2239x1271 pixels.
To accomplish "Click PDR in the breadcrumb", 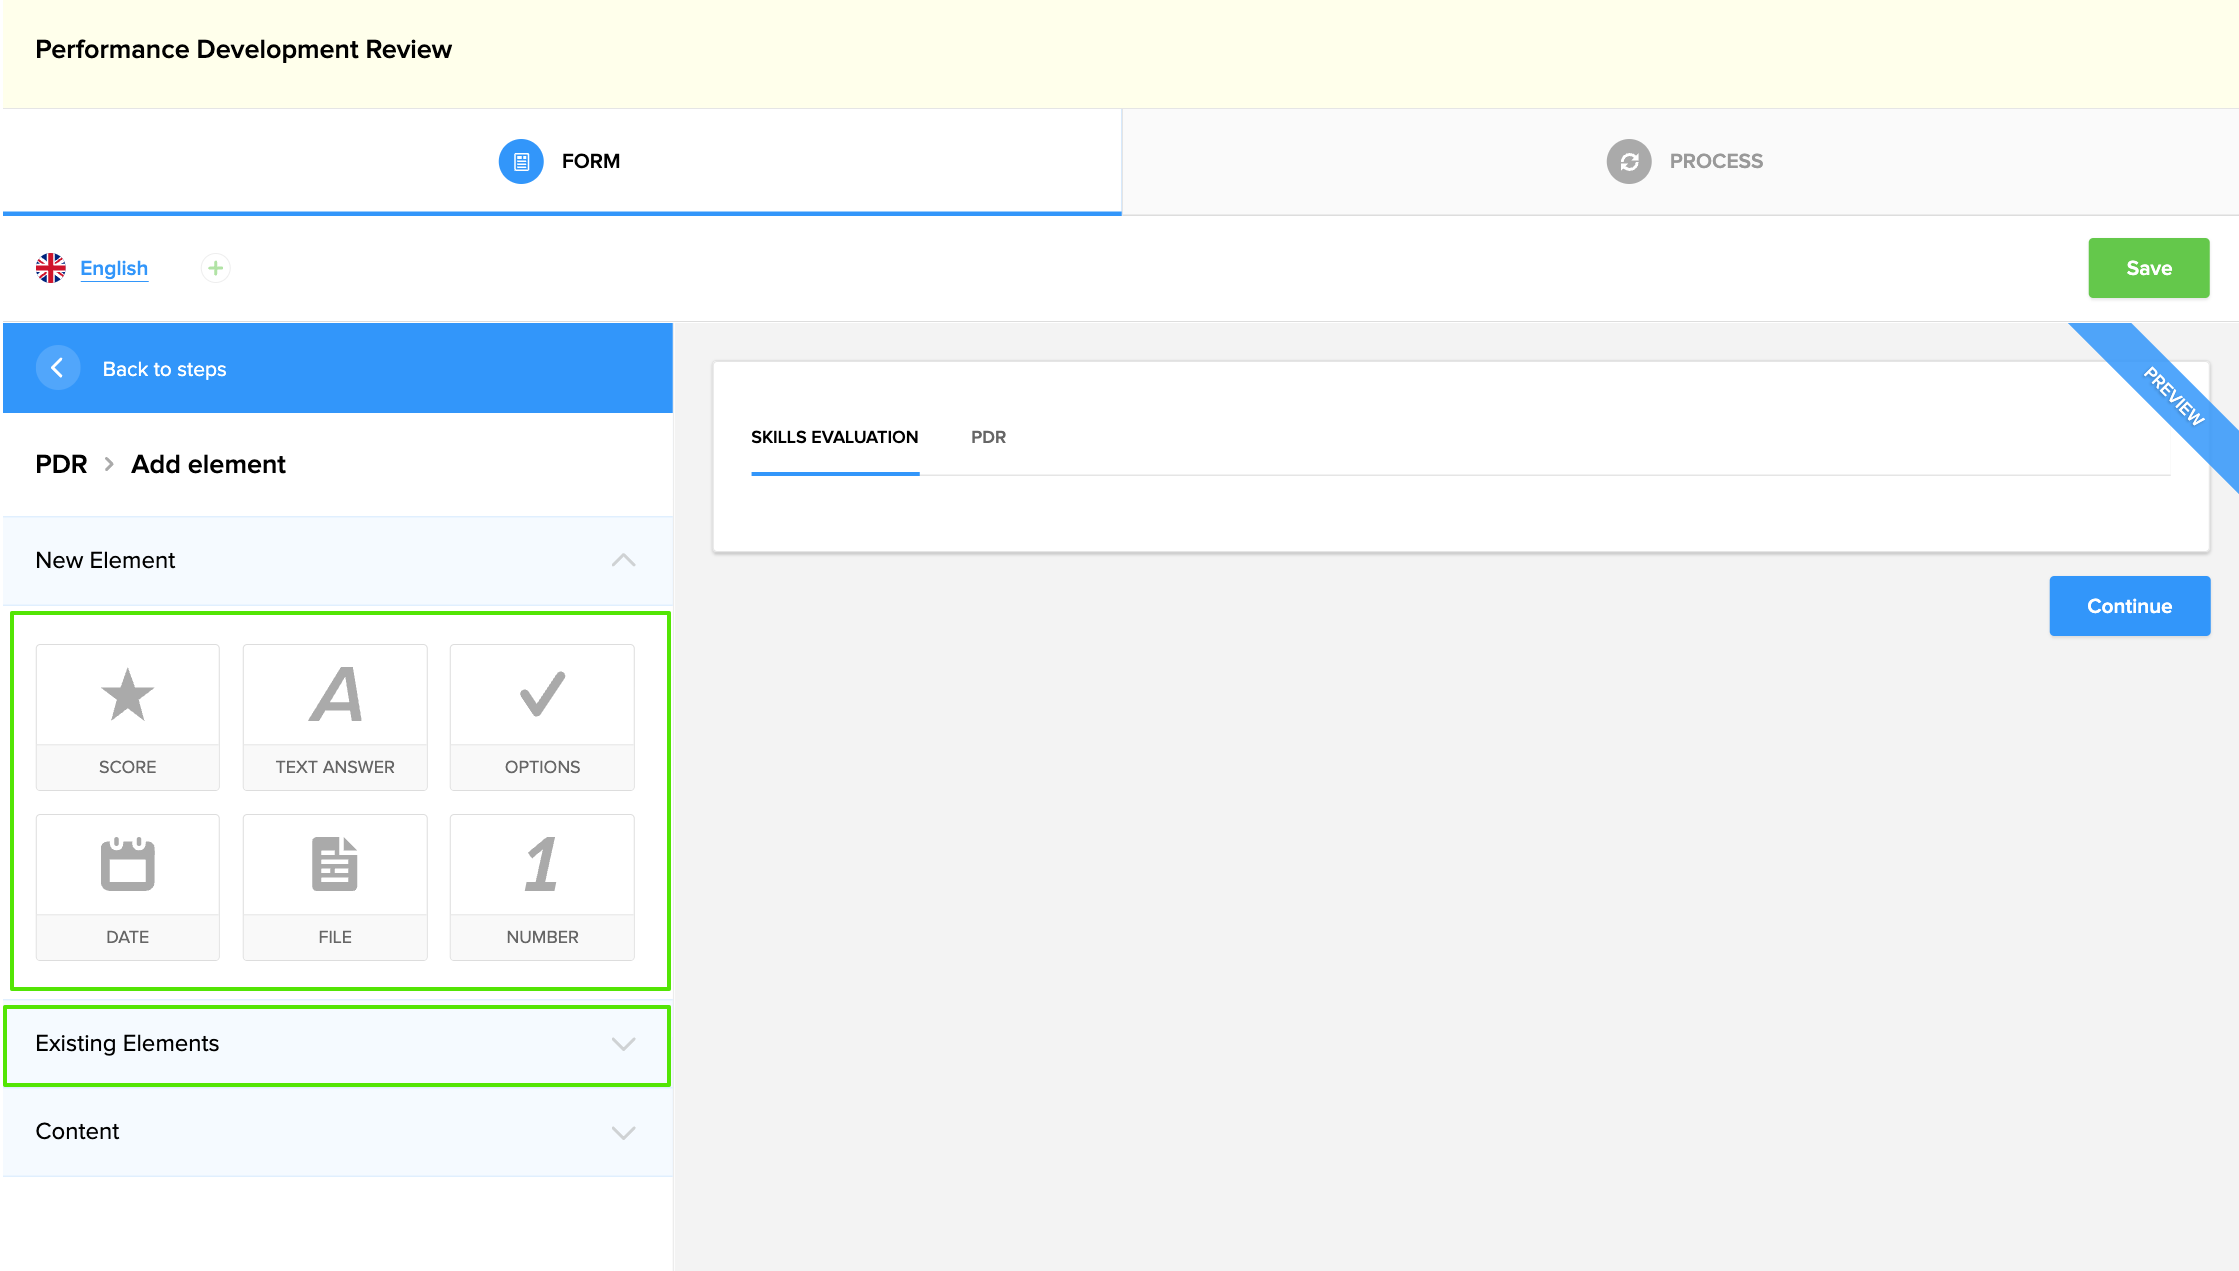I will coord(61,464).
